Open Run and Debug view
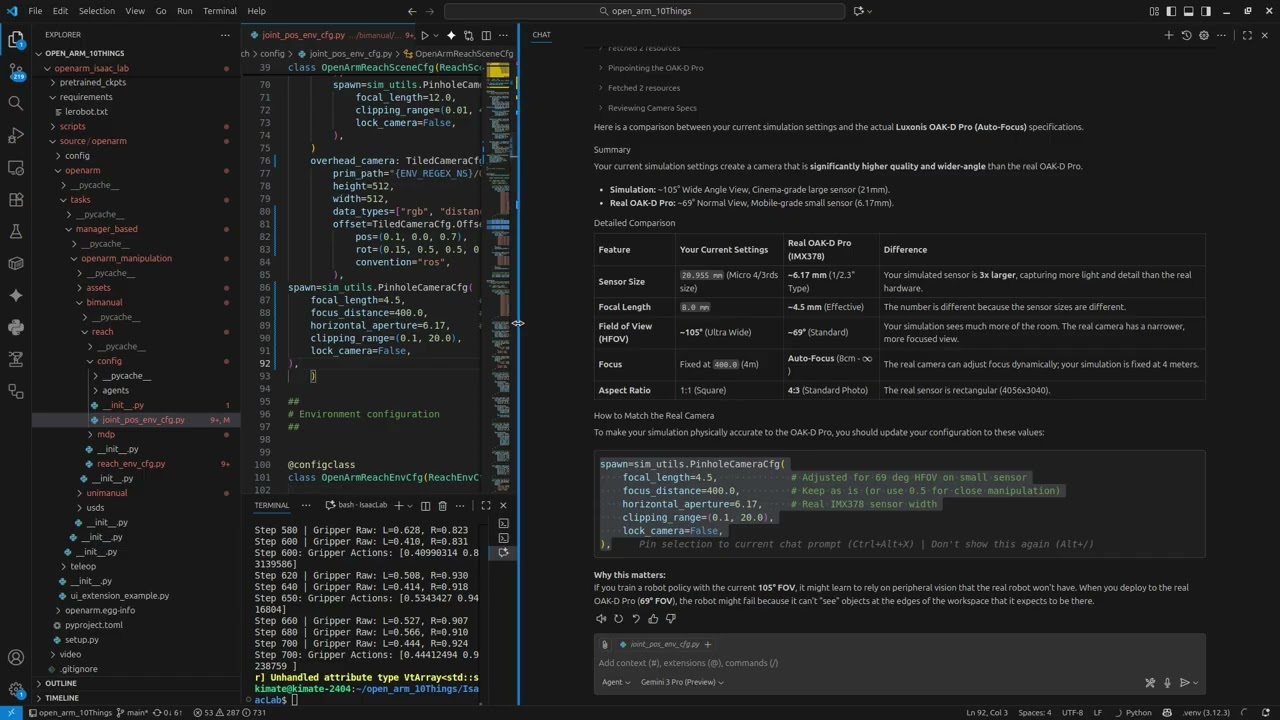This screenshot has width=1280, height=720. point(16,135)
